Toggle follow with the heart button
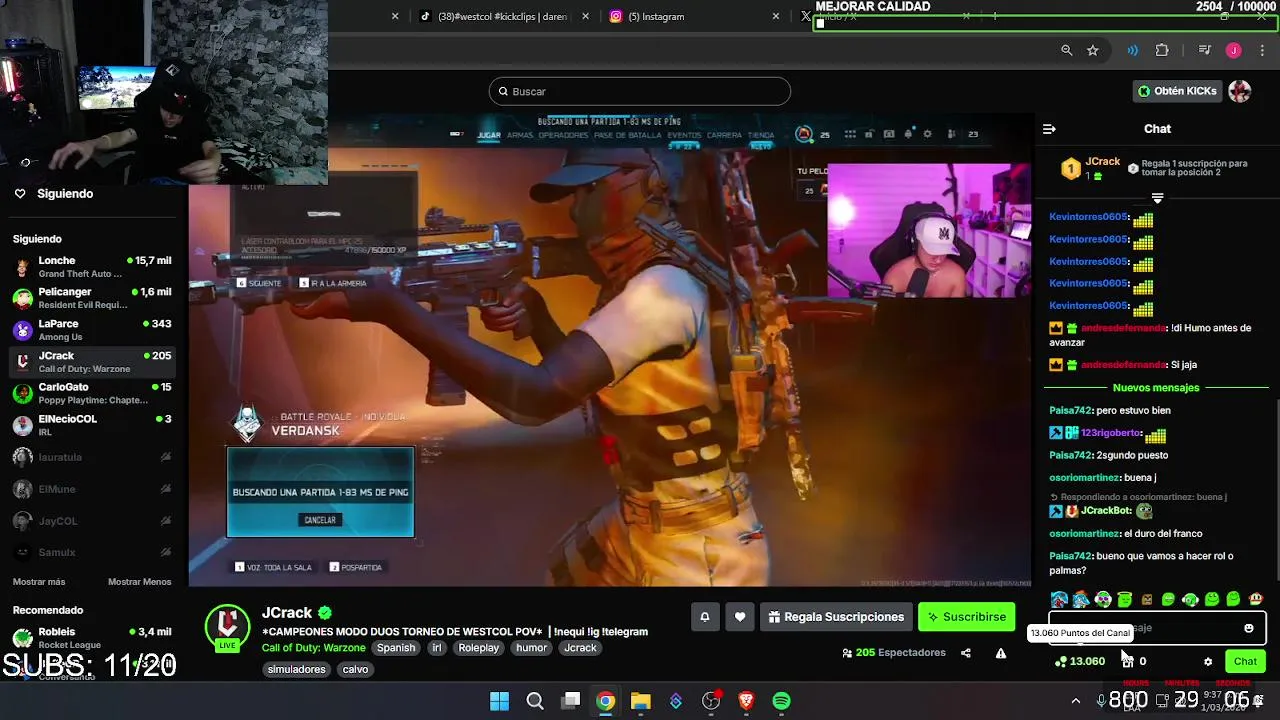1280x720 pixels. [x=740, y=617]
